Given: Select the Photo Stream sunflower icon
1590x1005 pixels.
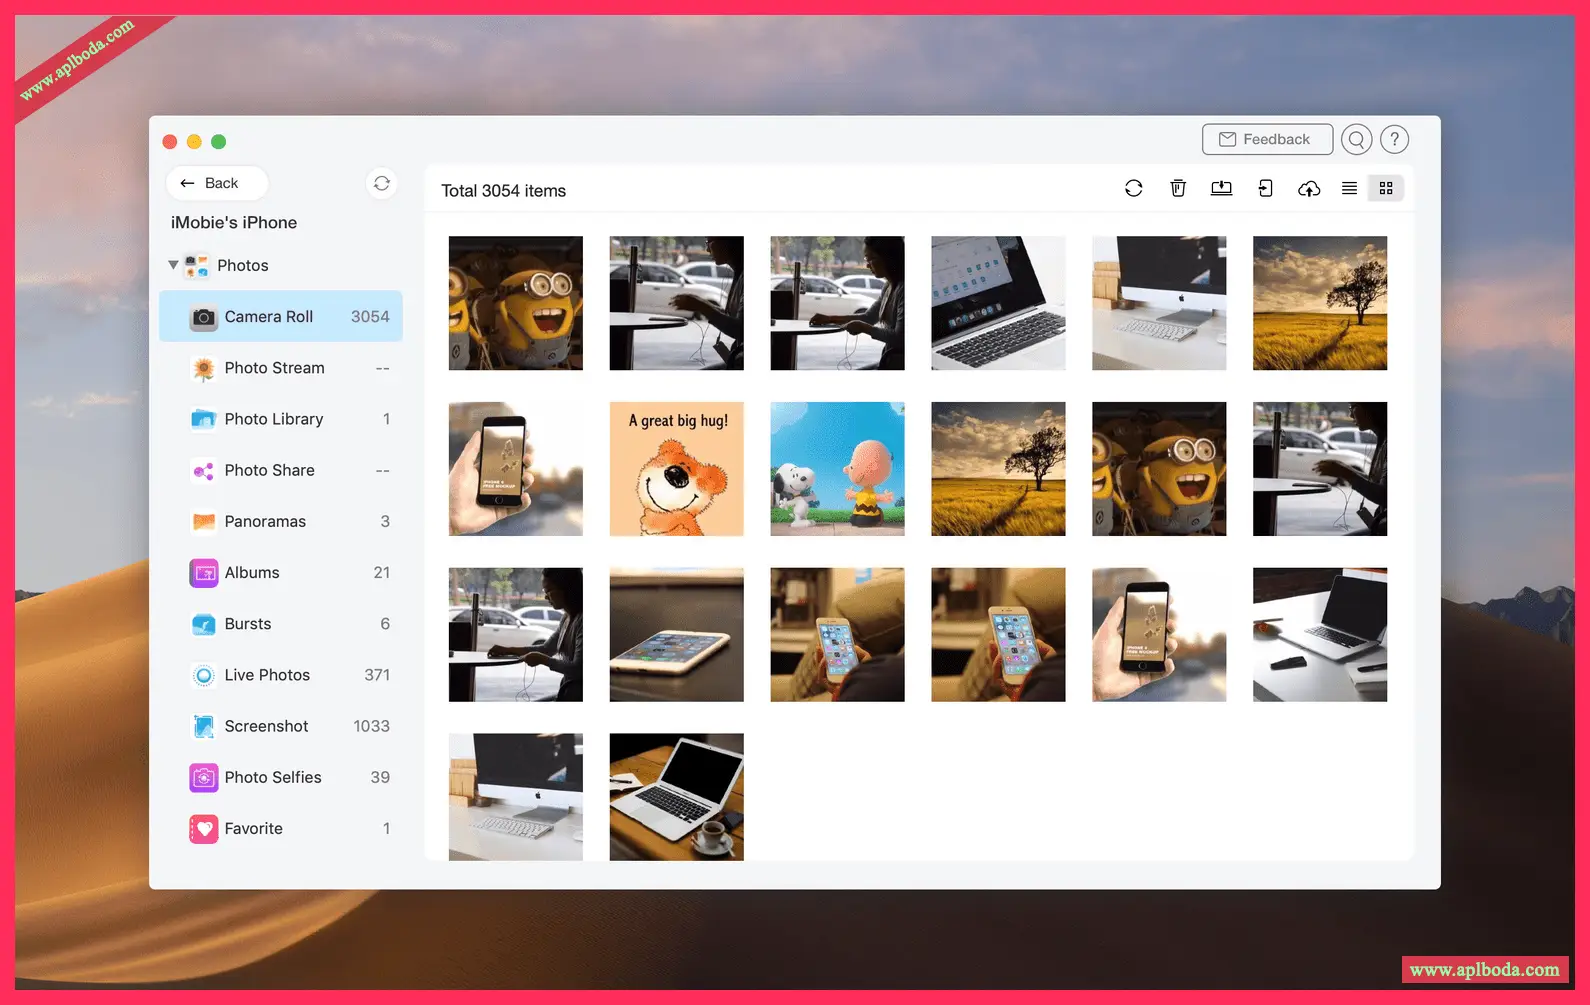Looking at the screenshot, I should (204, 368).
